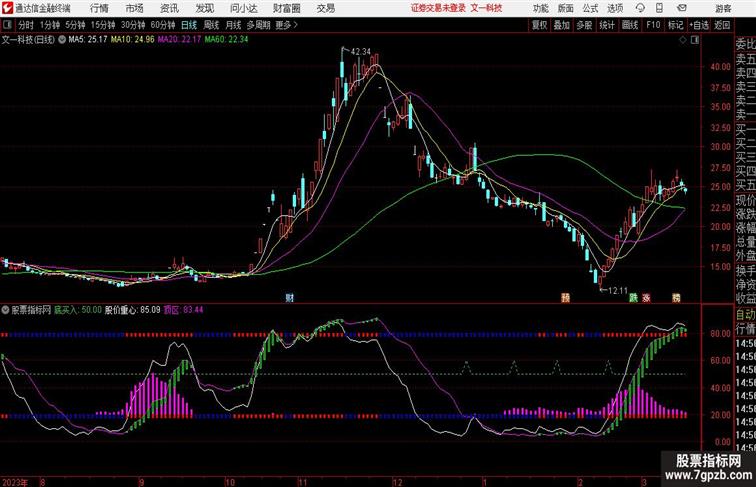Switch to 周线 weekly period
The image size is (756, 487).
(211, 25)
